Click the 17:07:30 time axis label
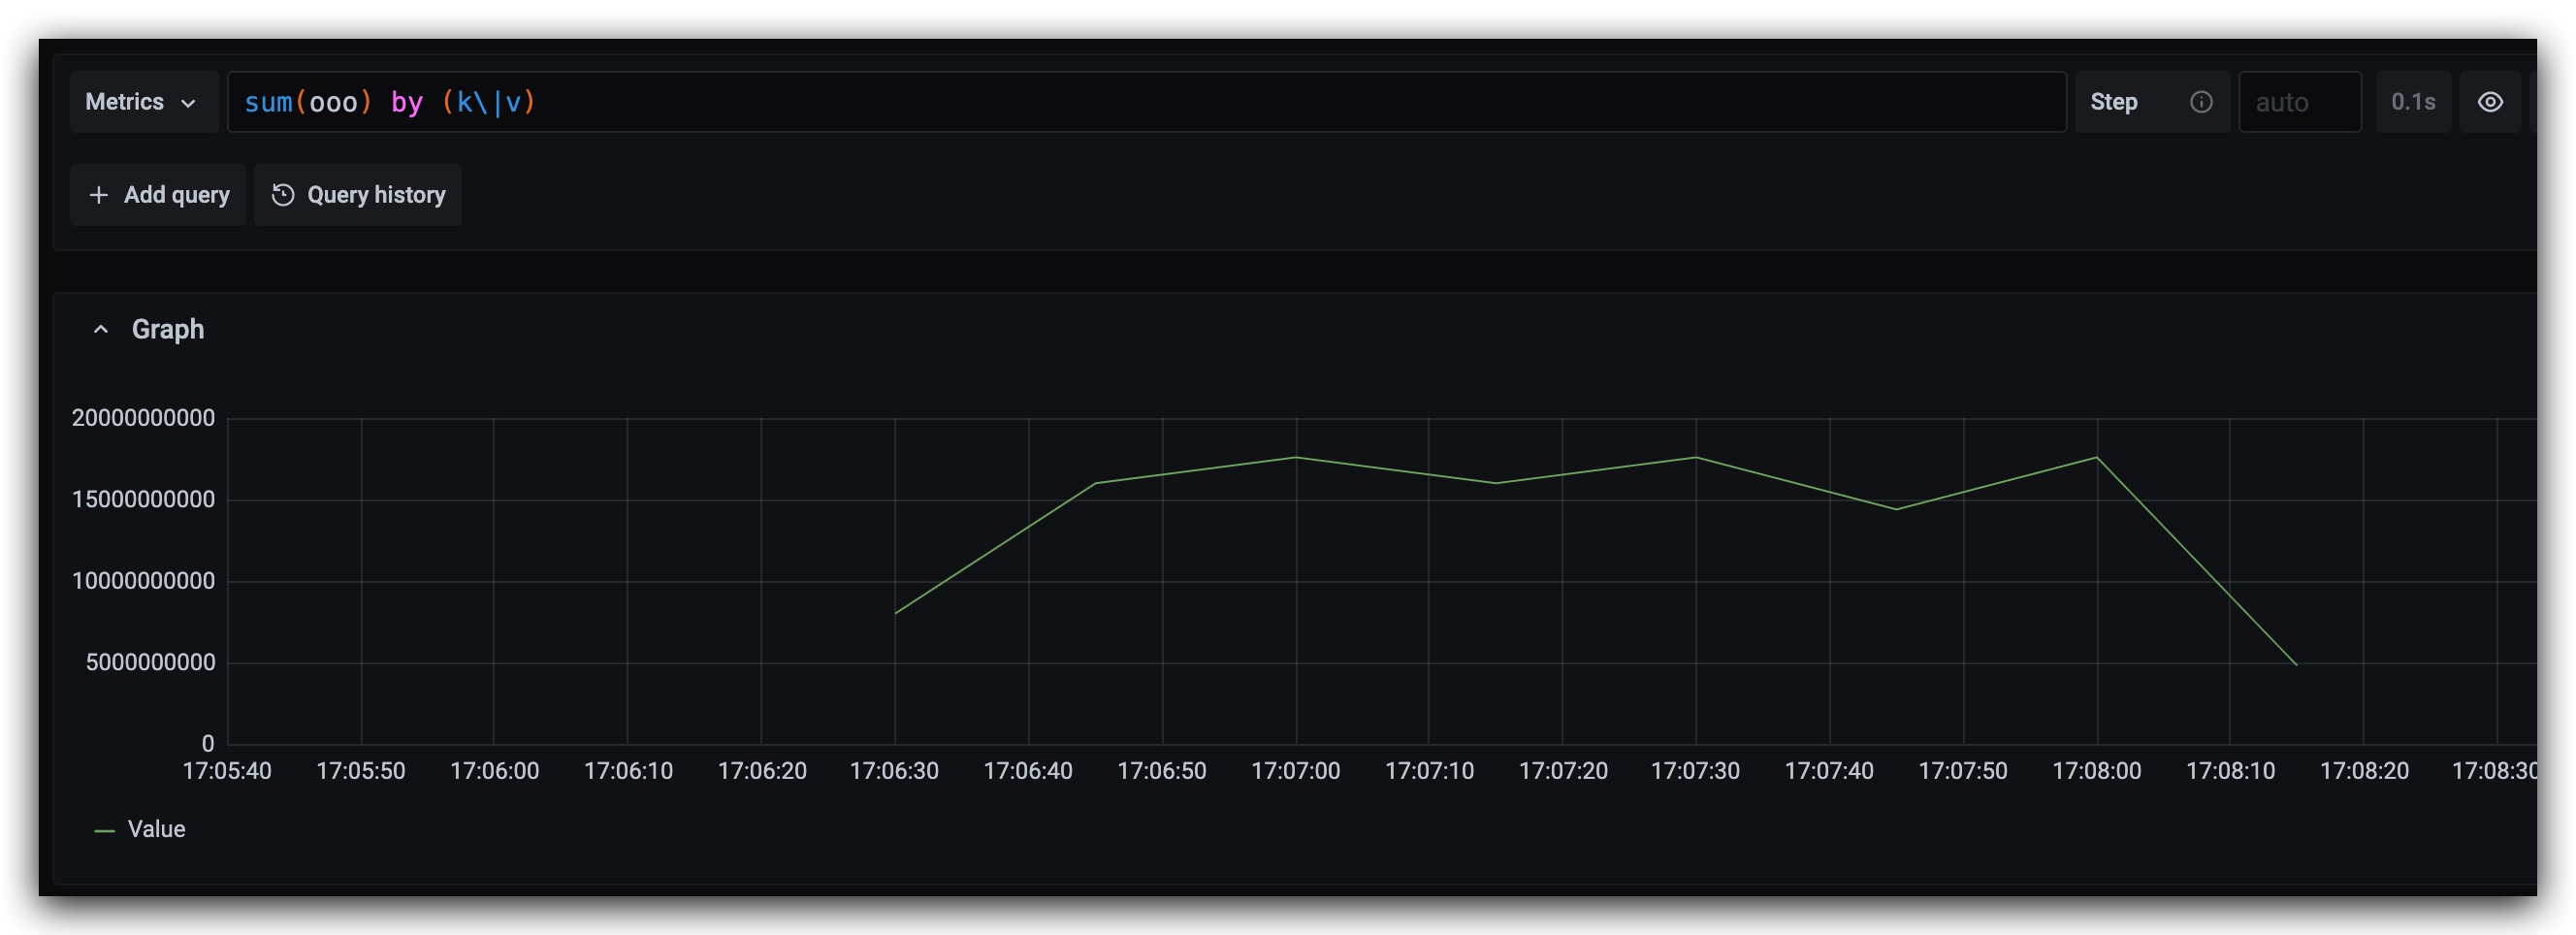The width and height of the screenshot is (2576, 935). pos(1695,771)
